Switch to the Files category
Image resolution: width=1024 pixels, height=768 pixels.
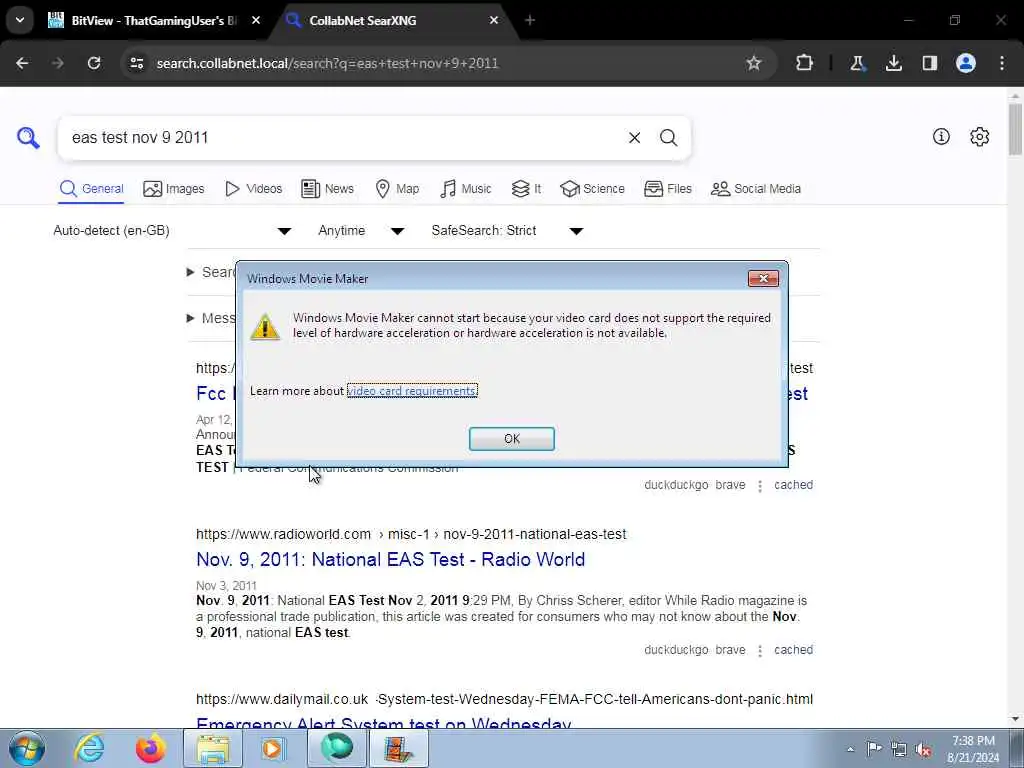667,189
